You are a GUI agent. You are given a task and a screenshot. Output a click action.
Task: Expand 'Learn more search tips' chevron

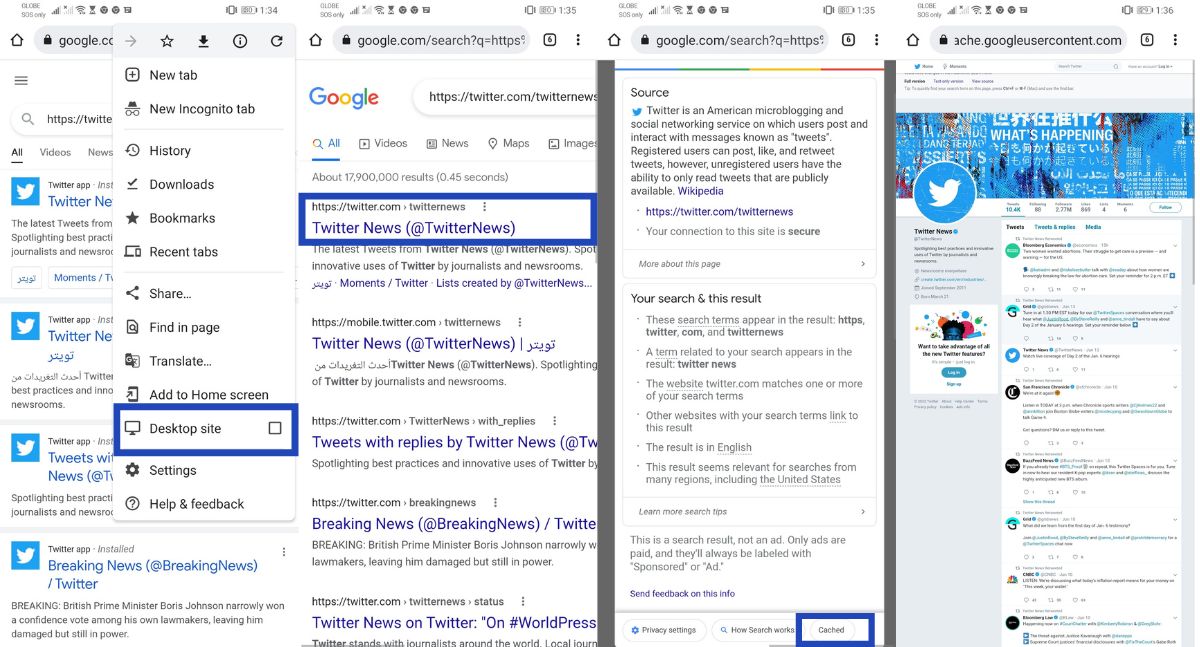(x=862, y=512)
